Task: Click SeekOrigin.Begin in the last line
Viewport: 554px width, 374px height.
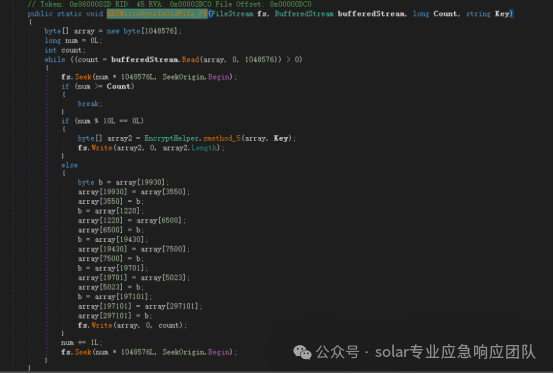Action: (196, 352)
